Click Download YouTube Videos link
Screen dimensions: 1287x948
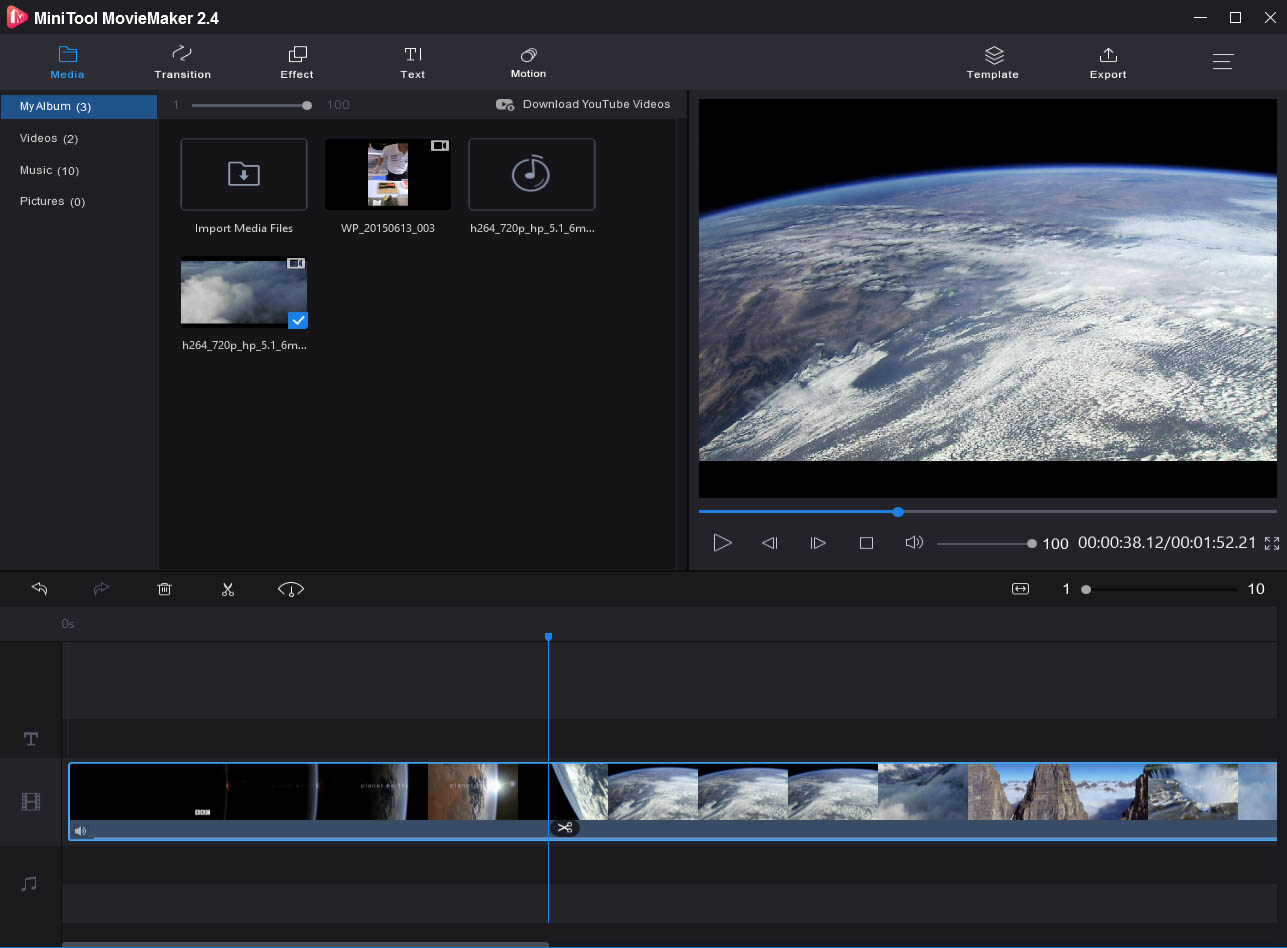pos(583,104)
